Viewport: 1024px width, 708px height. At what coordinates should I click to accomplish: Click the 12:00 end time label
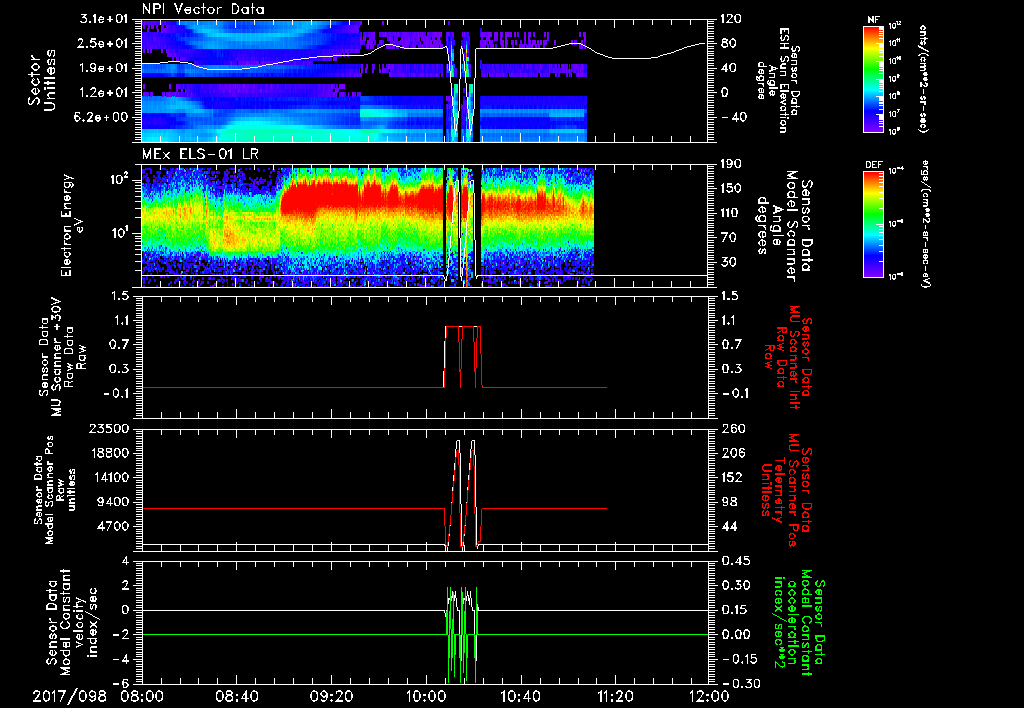point(708,696)
